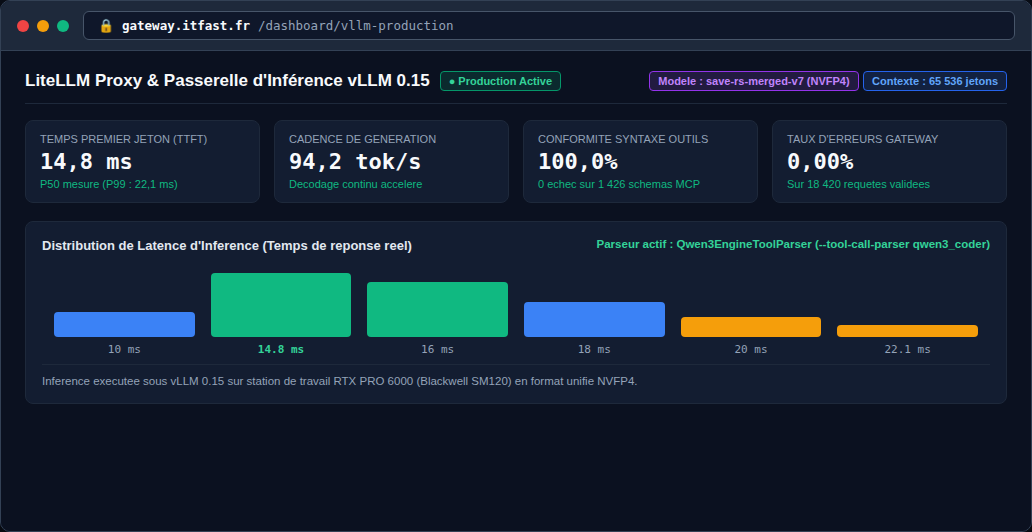1032x532 pixels.
Task: Click the 94,2 tok/s value
Action: pos(355,161)
